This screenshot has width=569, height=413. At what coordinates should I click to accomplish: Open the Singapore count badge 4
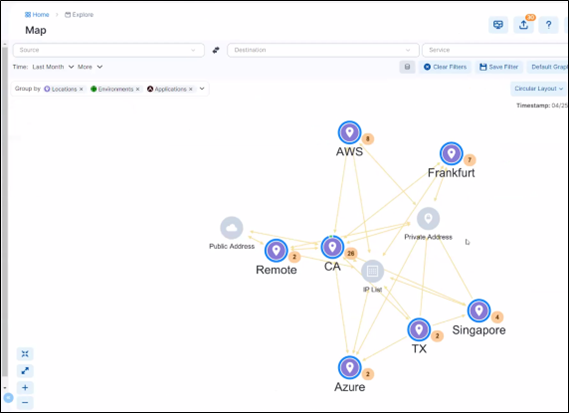pyautogui.click(x=497, y=317)
